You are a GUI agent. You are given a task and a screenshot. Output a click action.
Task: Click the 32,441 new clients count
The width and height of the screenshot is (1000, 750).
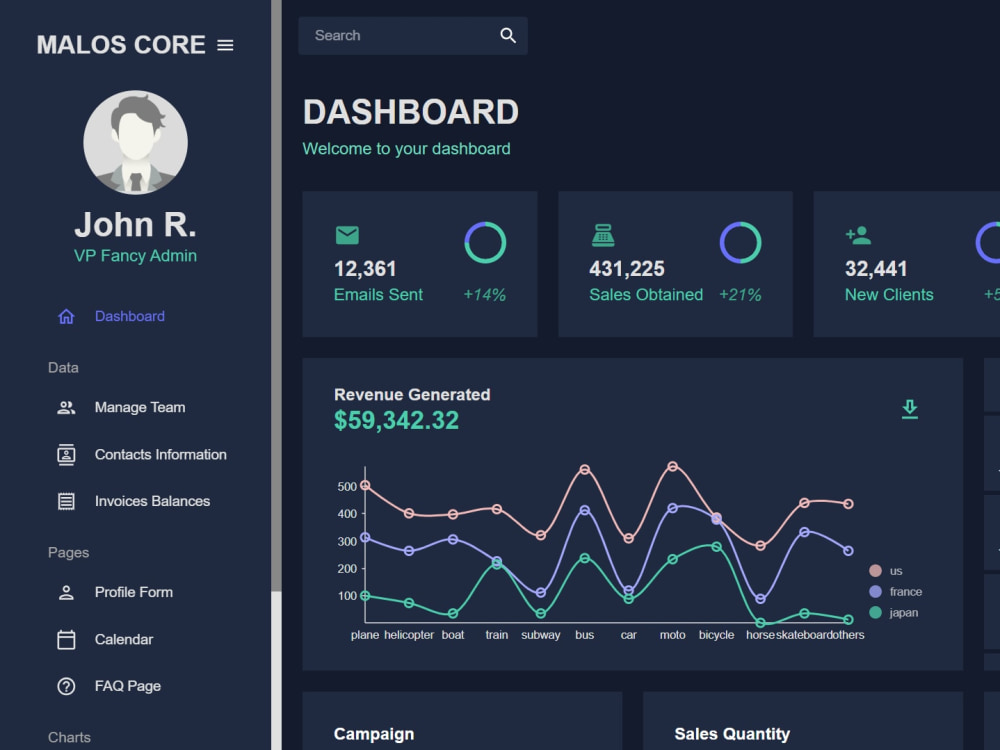pos(876,268)
